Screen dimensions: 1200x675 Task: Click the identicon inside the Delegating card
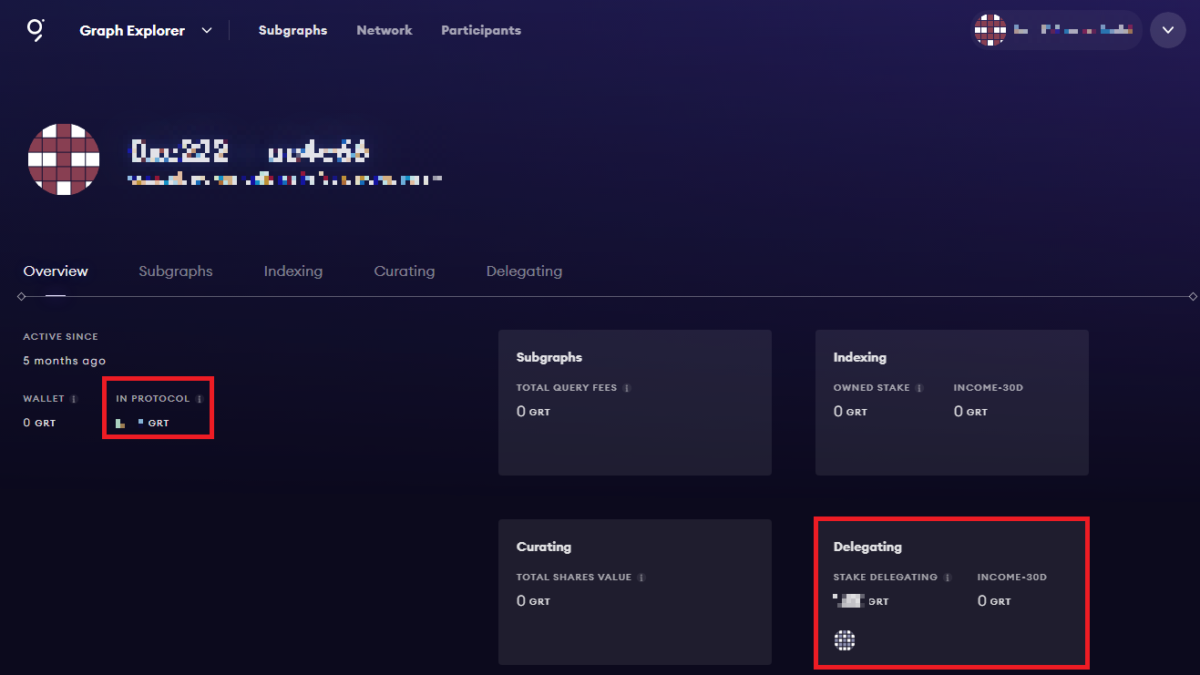[x=845, y=640]
